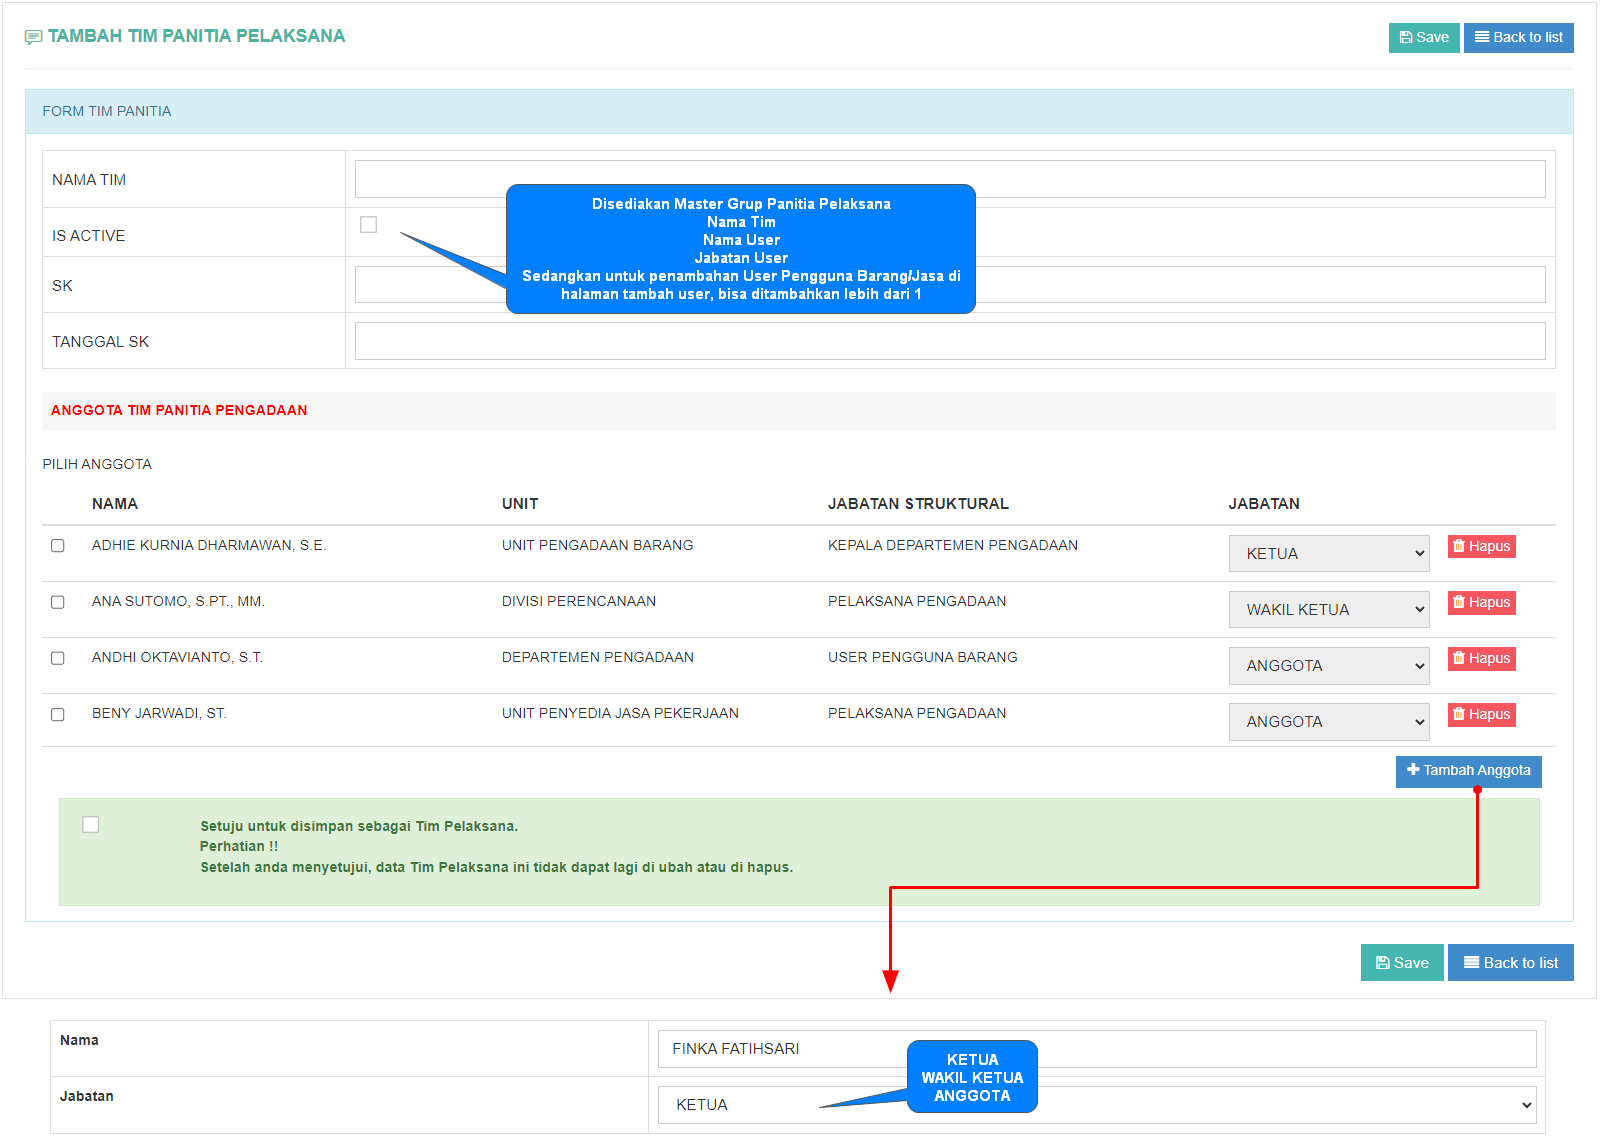Remove ANA SUTOMO using Hapus trash button
The height and width of the screenshot is (1139, 1600).
click(1481, 603)
